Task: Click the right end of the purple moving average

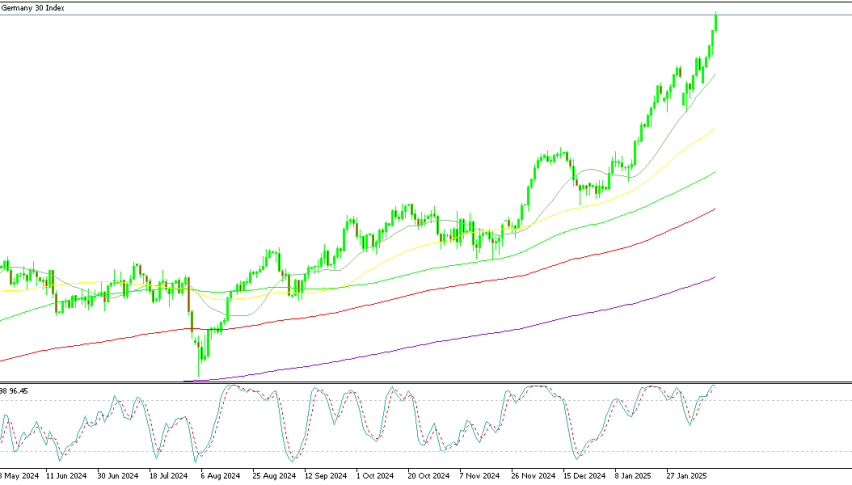Action: [713, 278]
